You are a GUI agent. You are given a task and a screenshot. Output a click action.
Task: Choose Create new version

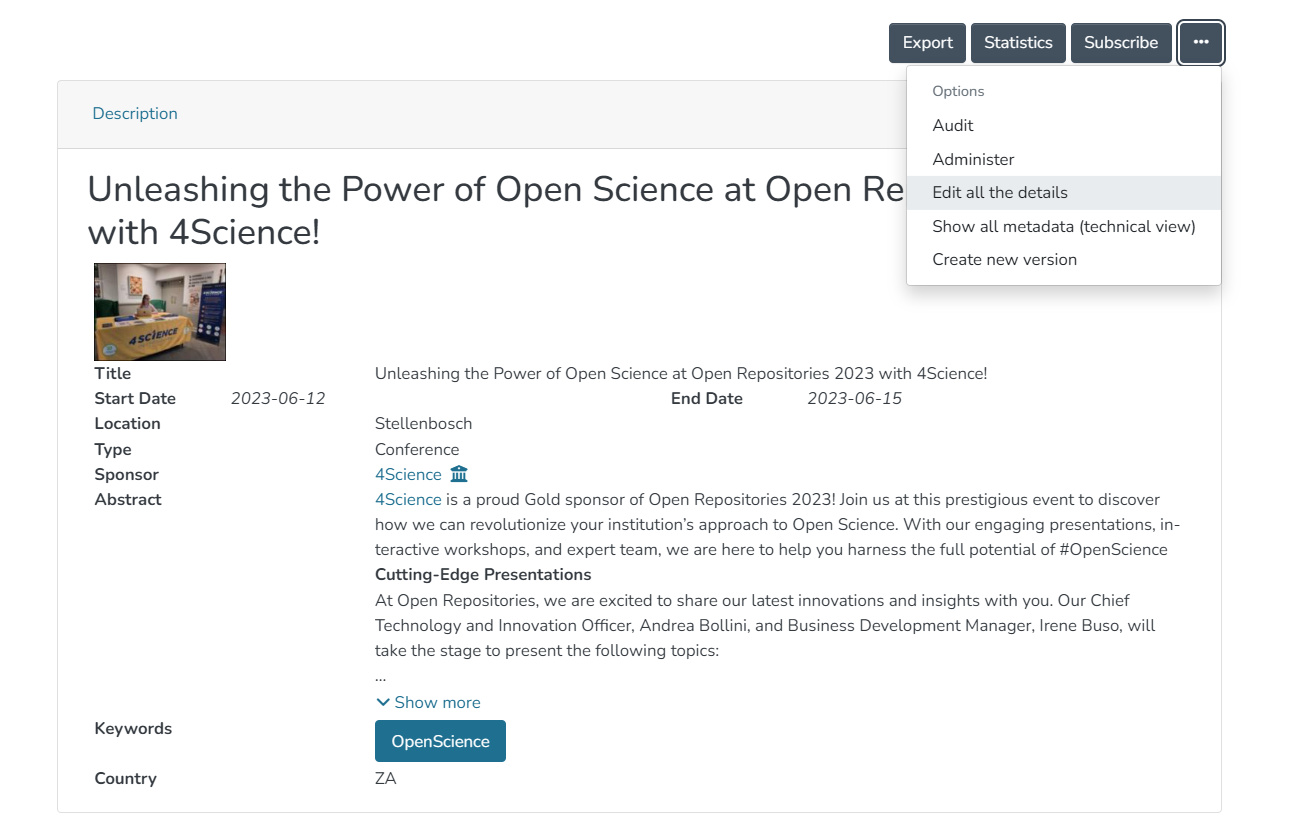pyautogui.click(x=1064, y=260)
